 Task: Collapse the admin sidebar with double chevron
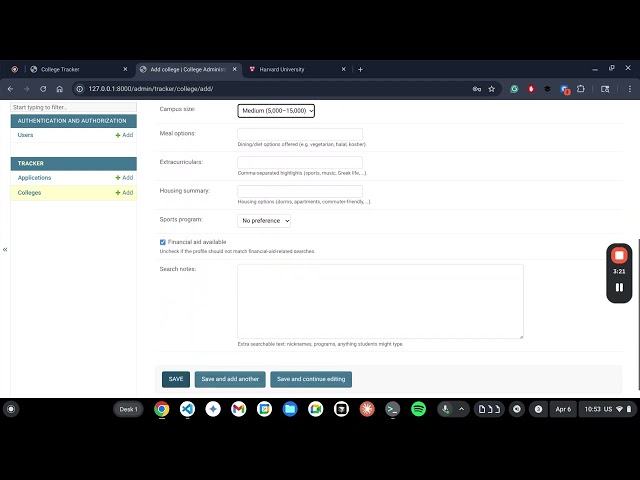(5, 249)
